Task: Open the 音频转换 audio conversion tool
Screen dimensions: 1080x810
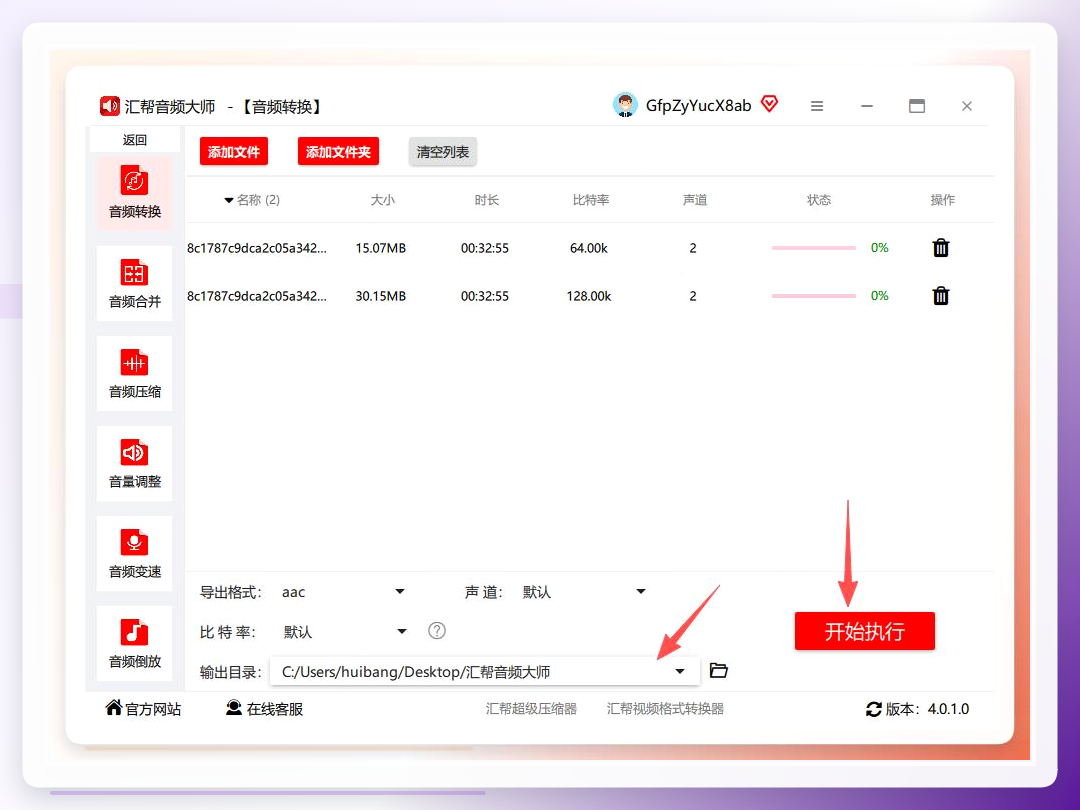Action: (x=134, y=193)
